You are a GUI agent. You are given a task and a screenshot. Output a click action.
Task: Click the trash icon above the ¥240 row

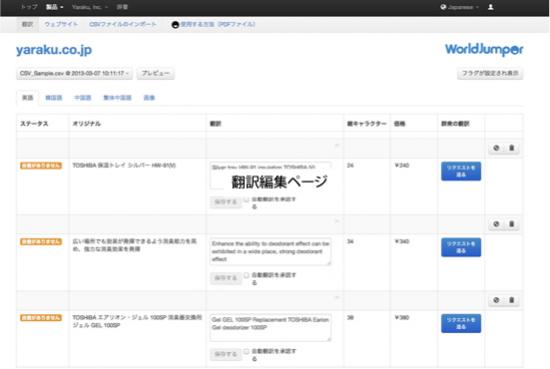click(511, 148)
